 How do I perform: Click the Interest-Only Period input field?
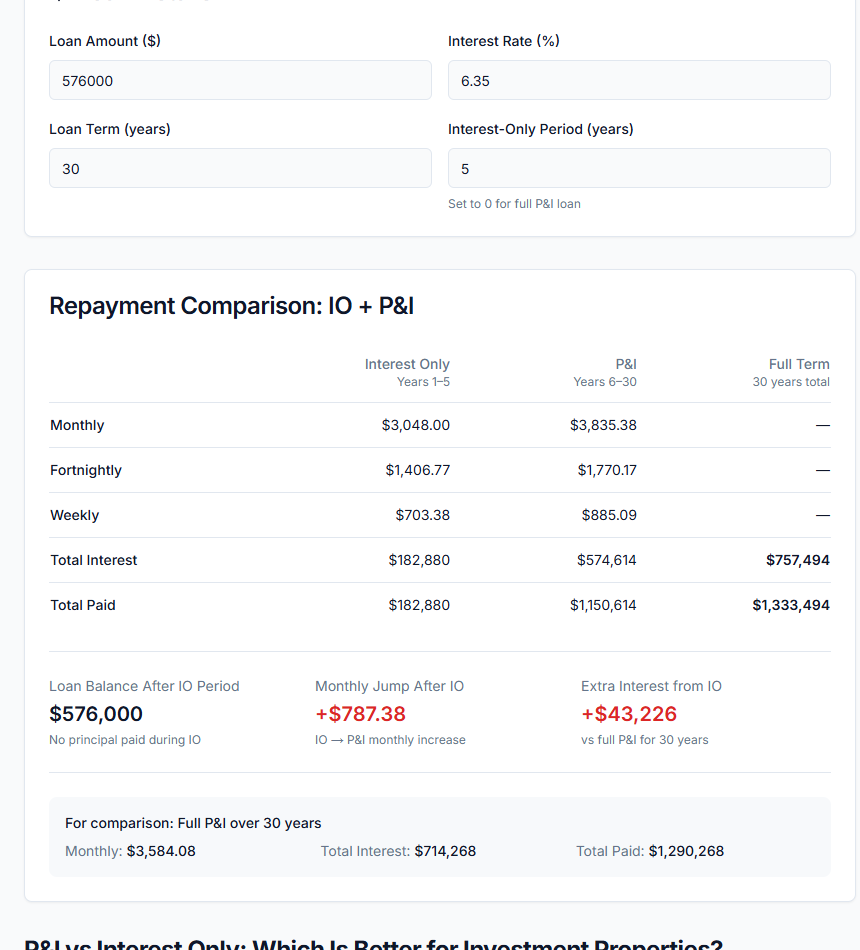pyautogui.click(x=639, y=168)
